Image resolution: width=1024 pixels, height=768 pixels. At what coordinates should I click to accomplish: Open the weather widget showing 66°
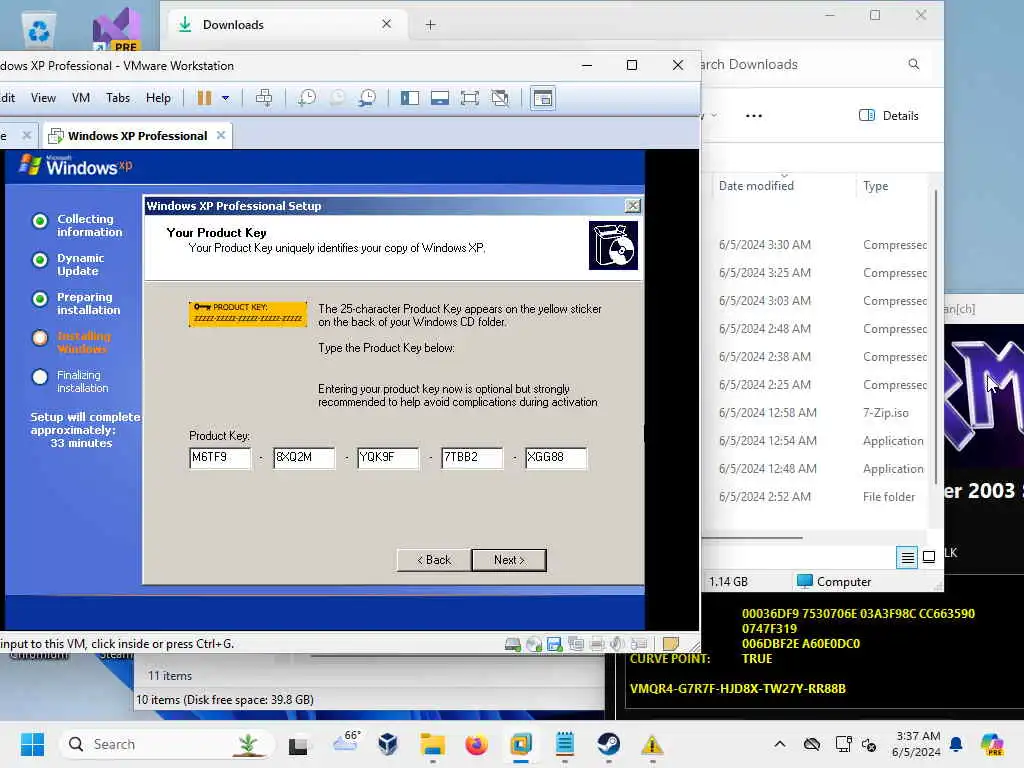click(x=346, y=744)
